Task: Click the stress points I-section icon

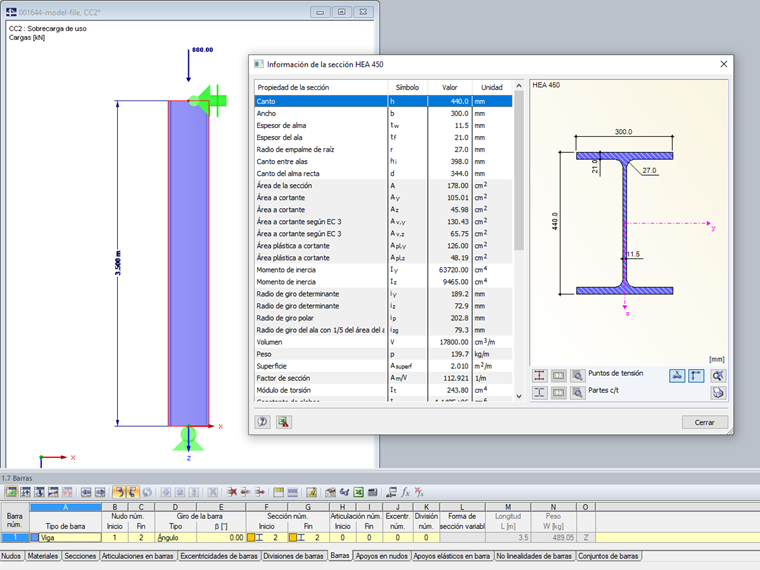Action: (x=539, y=376)
